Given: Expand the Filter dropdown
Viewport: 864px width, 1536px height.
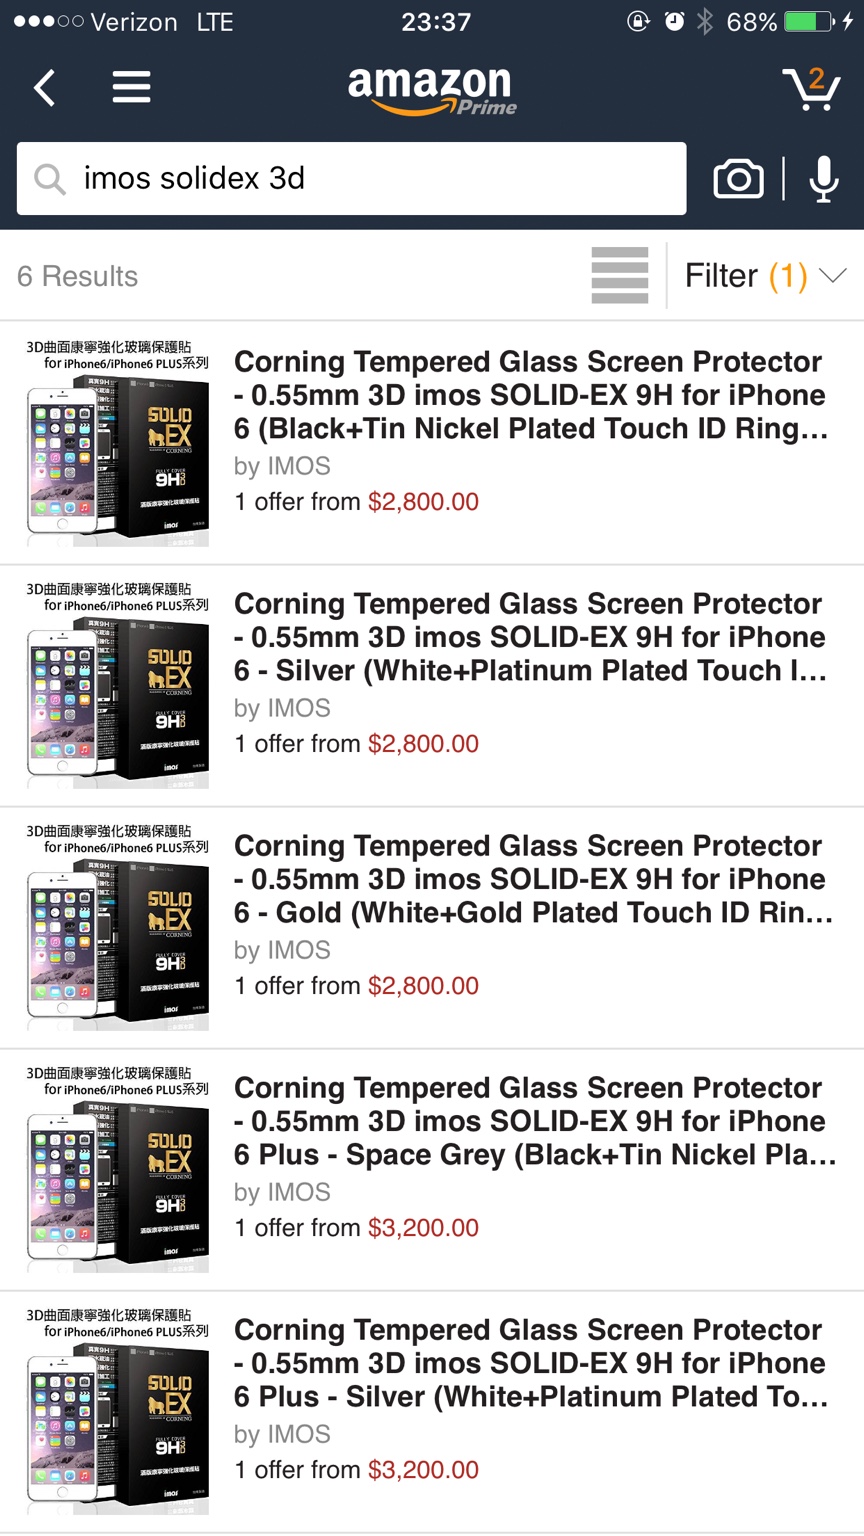Looking at the screenshot, I should [x=745, y=275].
